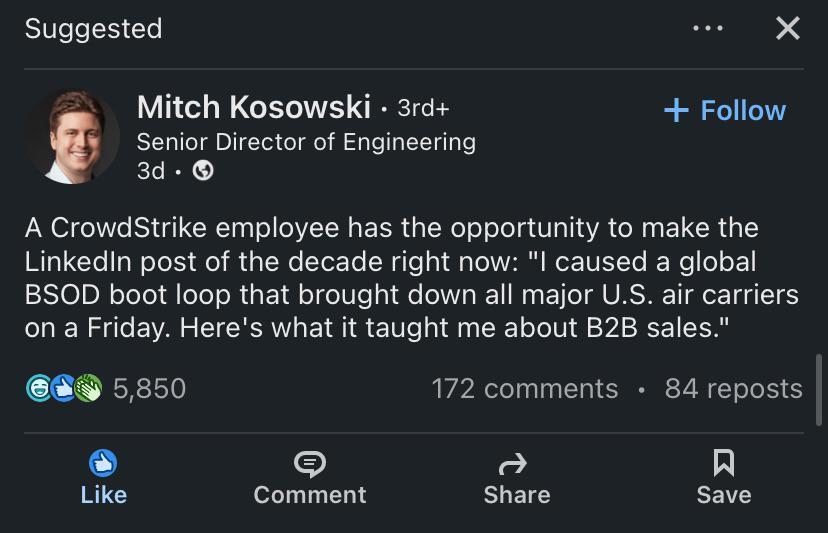This screenshot has width=828, height=533.
Task: Click the "Suggested" label
Action: [93, 29]
